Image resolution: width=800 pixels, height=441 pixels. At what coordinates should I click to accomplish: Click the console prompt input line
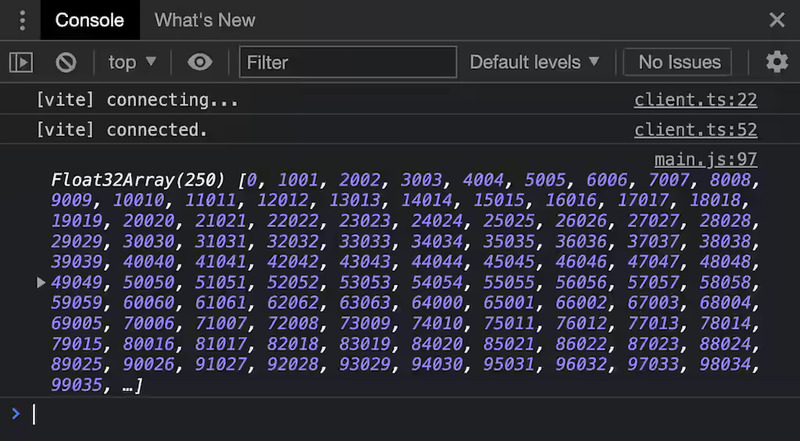pyautogui.click(x=400, y=414)
